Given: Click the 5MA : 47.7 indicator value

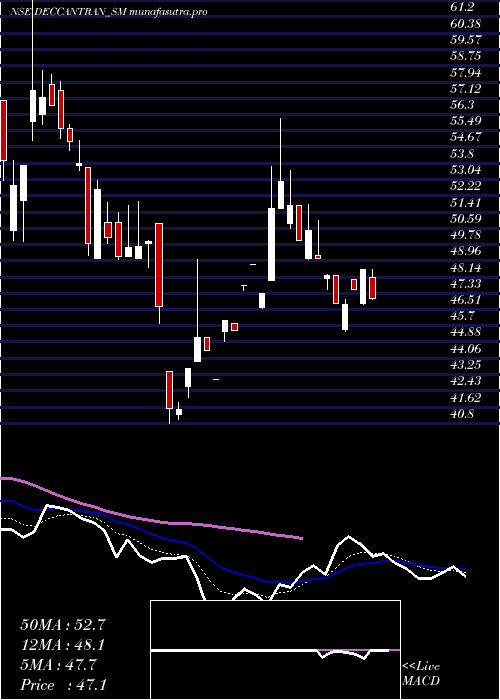Looking at the screenshot, I should pyautogui.click(x=59, y=665).
